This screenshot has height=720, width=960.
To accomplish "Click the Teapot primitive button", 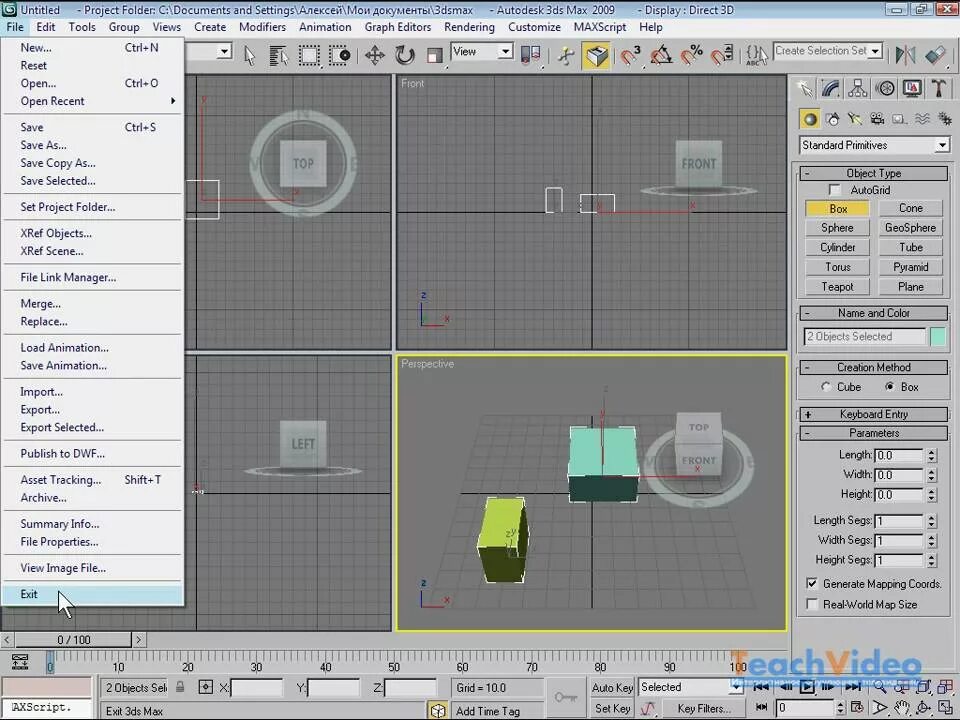I will pos(837,287).
